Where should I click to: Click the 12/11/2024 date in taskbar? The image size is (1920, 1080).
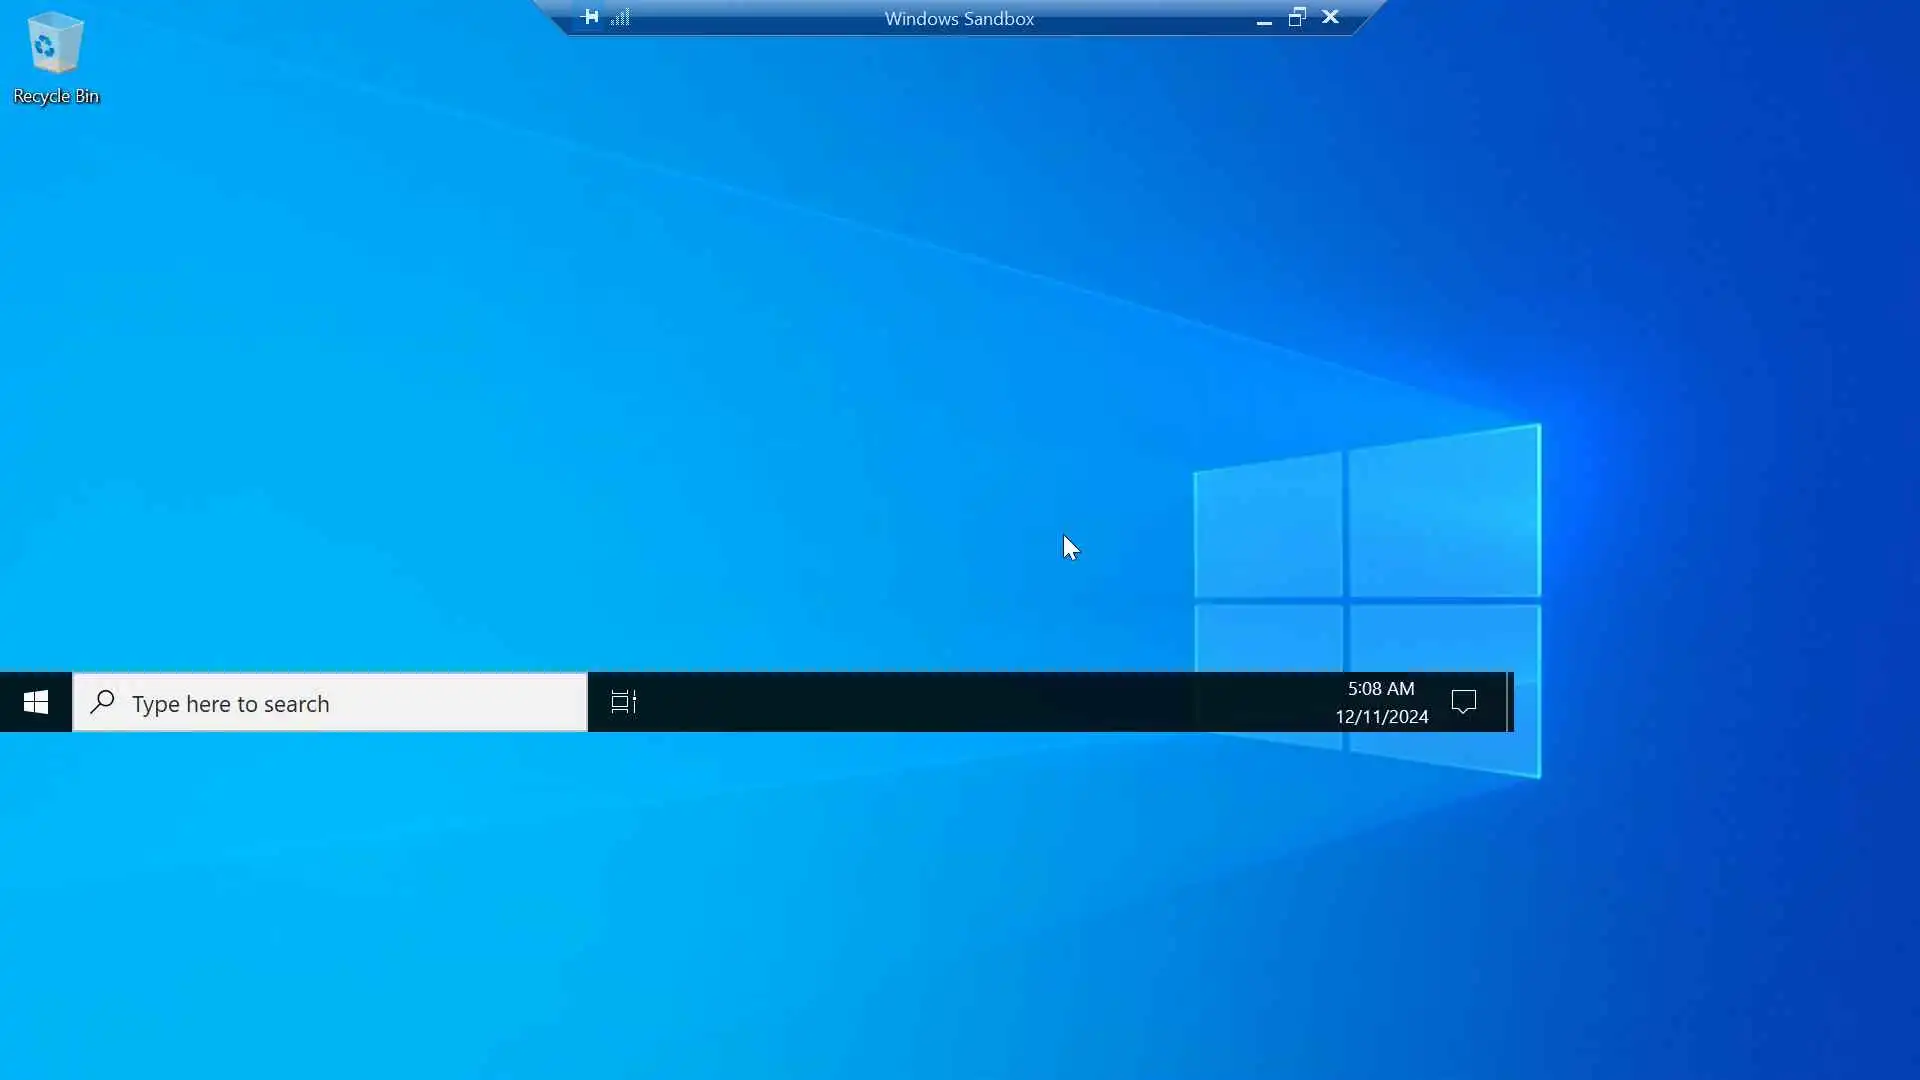point(1381,717)
